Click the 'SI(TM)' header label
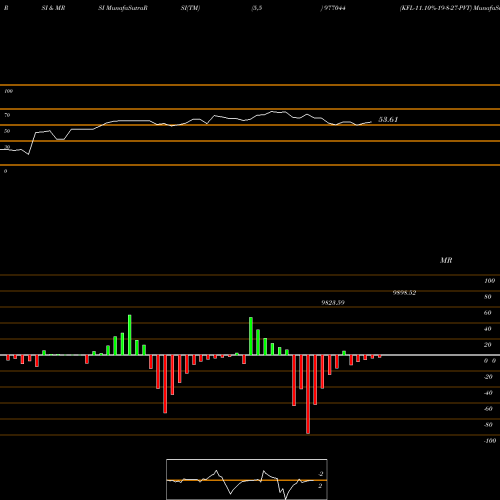This screenshot has width=500, height=500. point(190,8)
